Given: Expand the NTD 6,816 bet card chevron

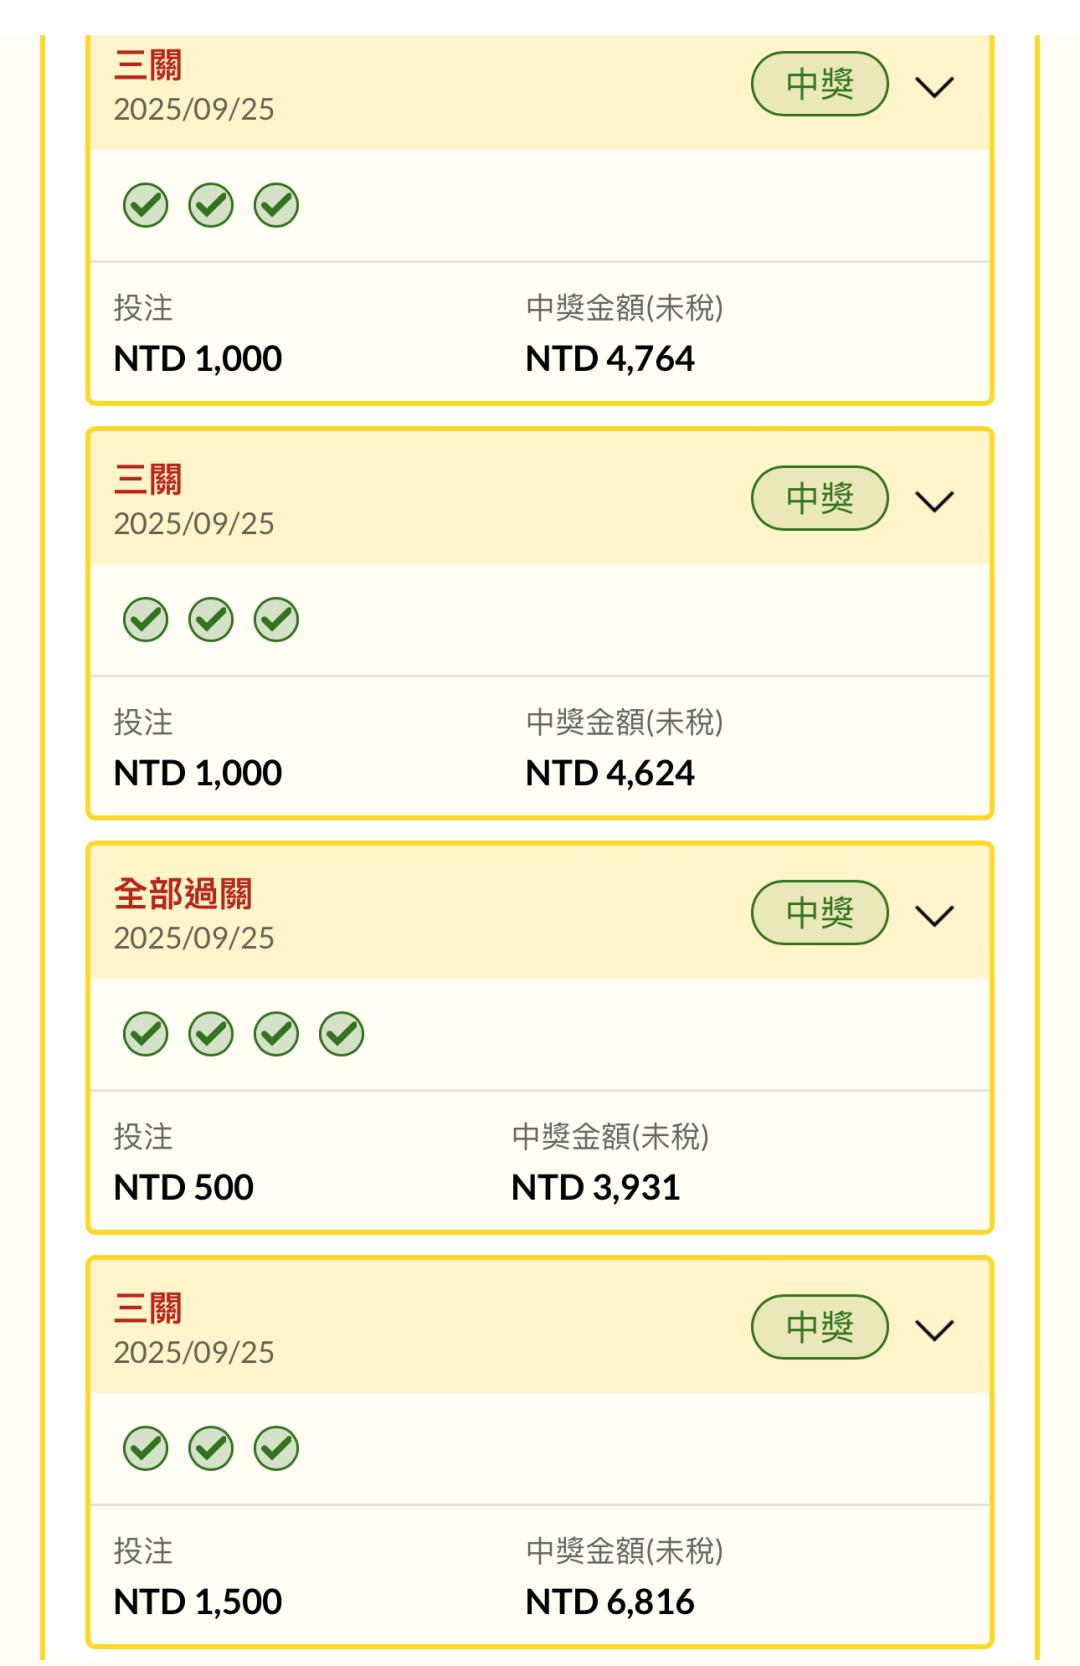Looking at the screenshot, I should tap(935, 1330).
